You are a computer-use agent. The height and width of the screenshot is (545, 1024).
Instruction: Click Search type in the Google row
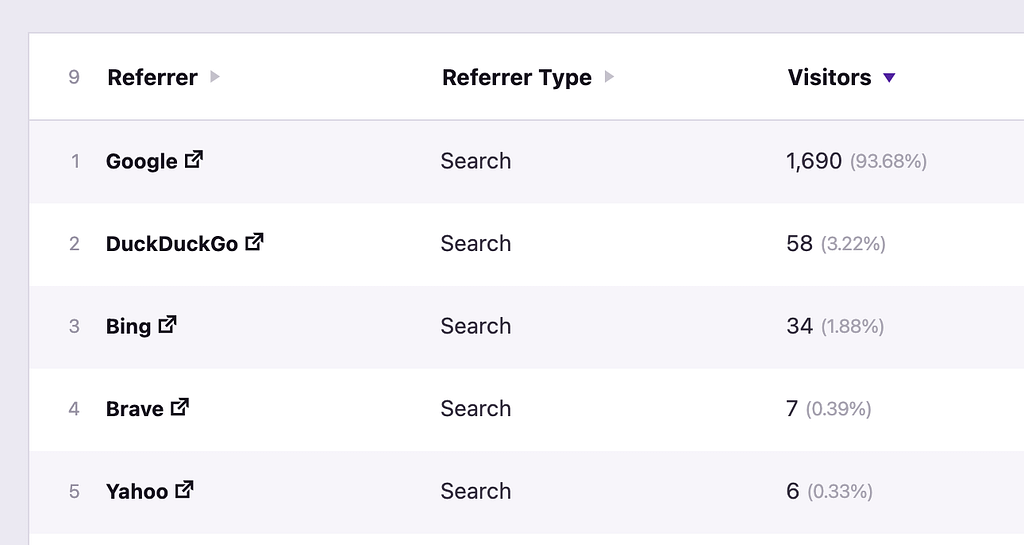tap(475, 161)
